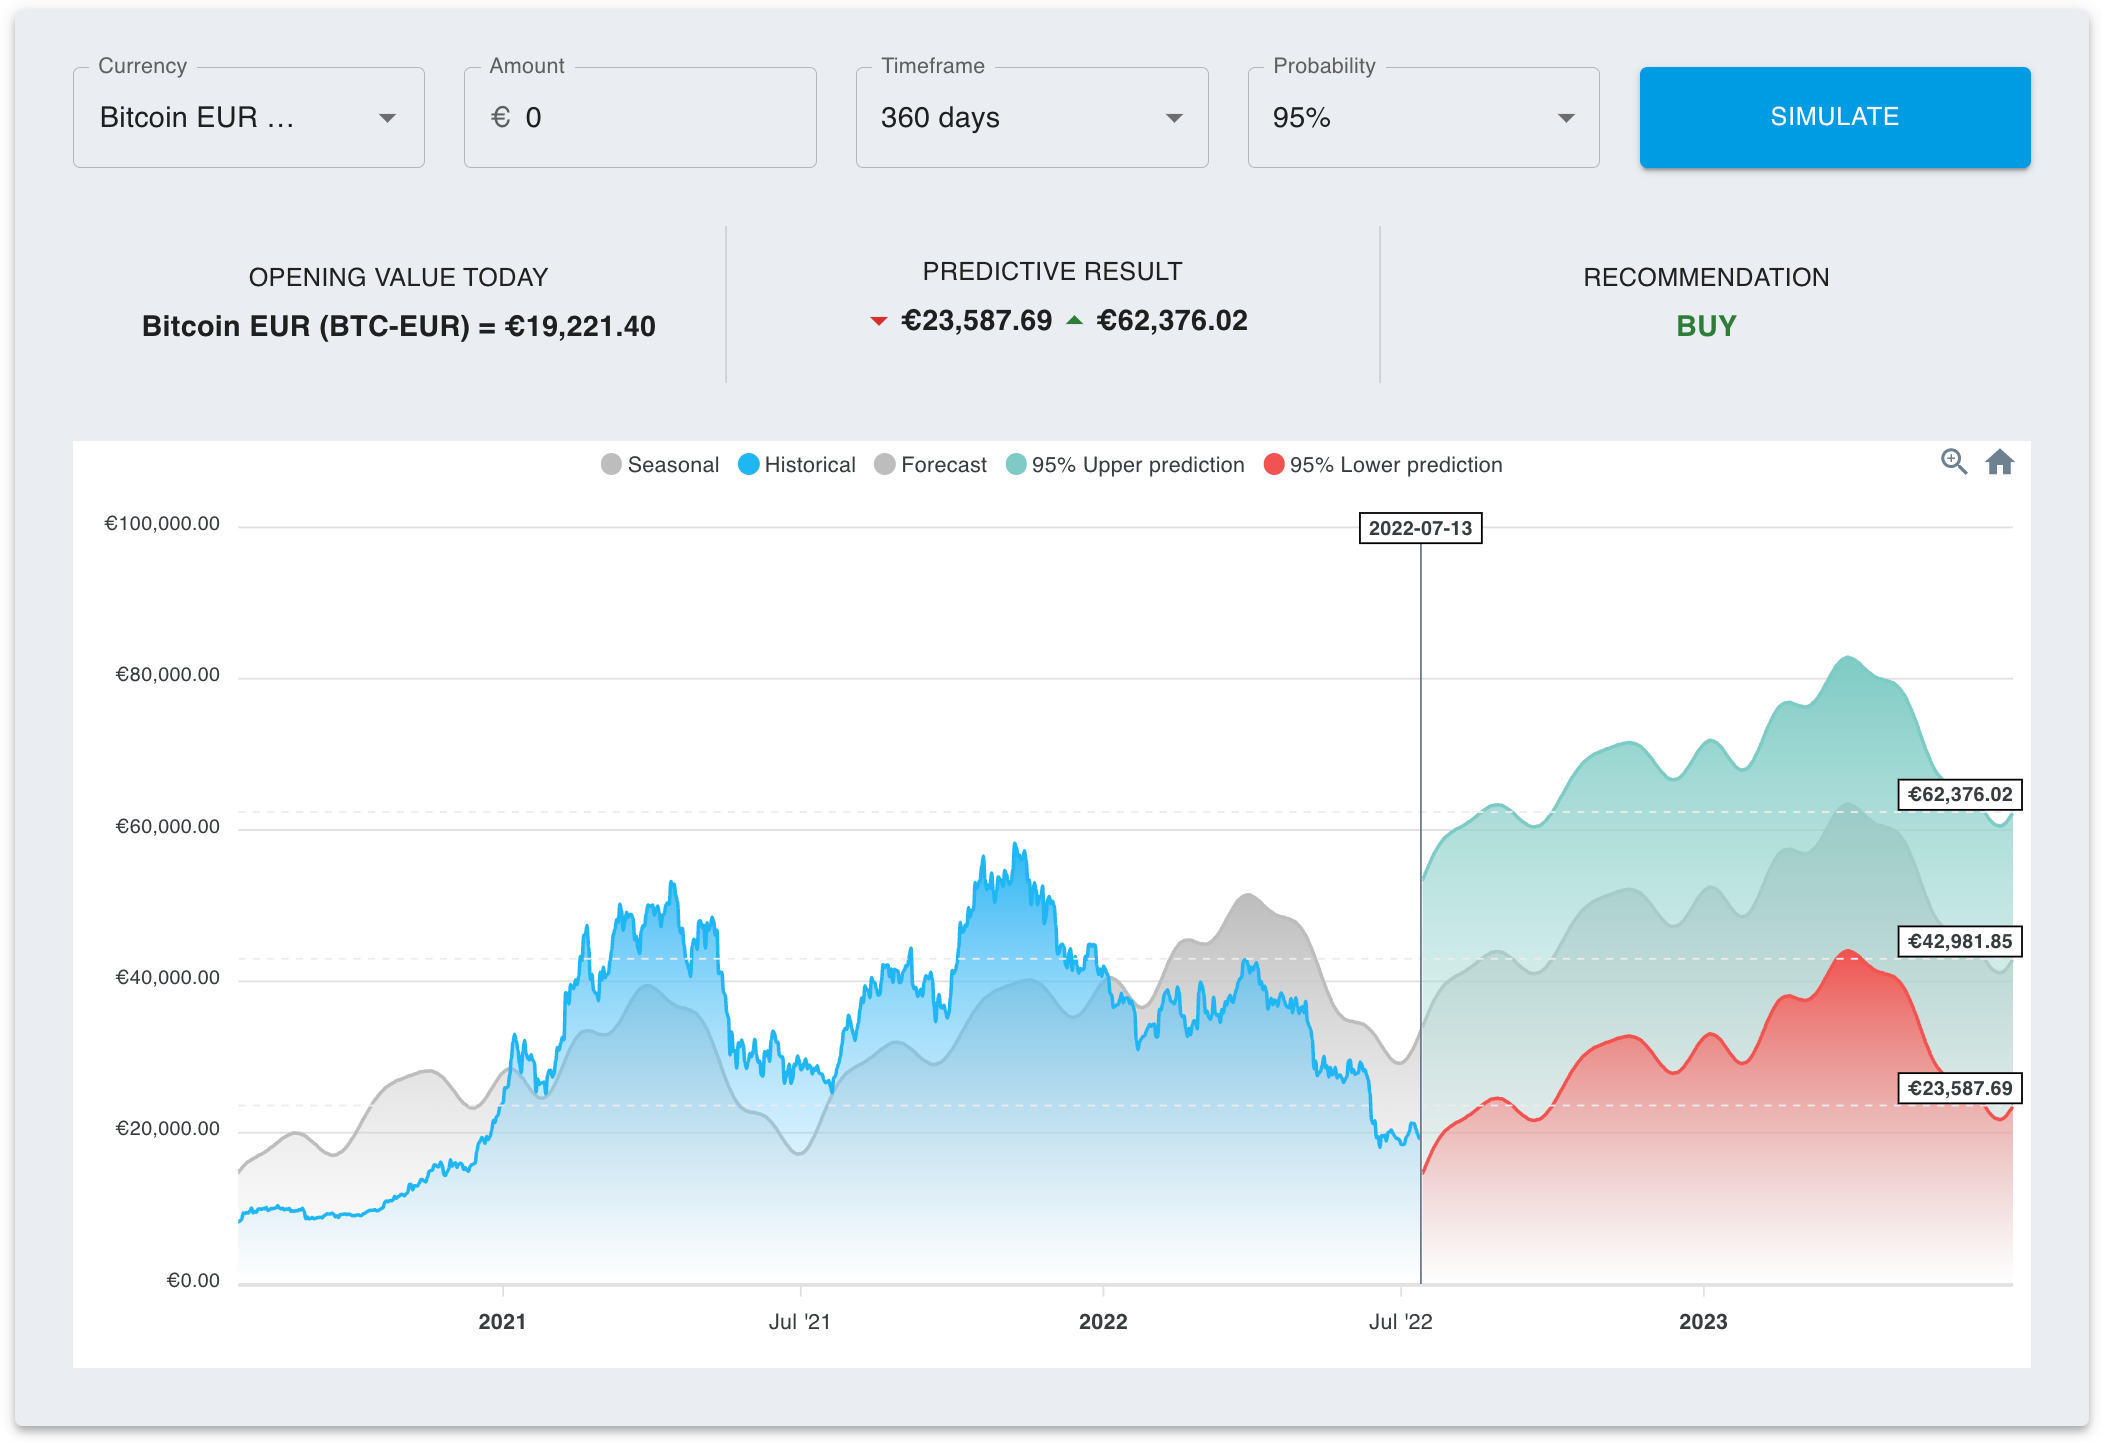Screen dimensions: 2102x1442
Task: Click the 2021 x-axis label
Action: tap(502, 1322)
